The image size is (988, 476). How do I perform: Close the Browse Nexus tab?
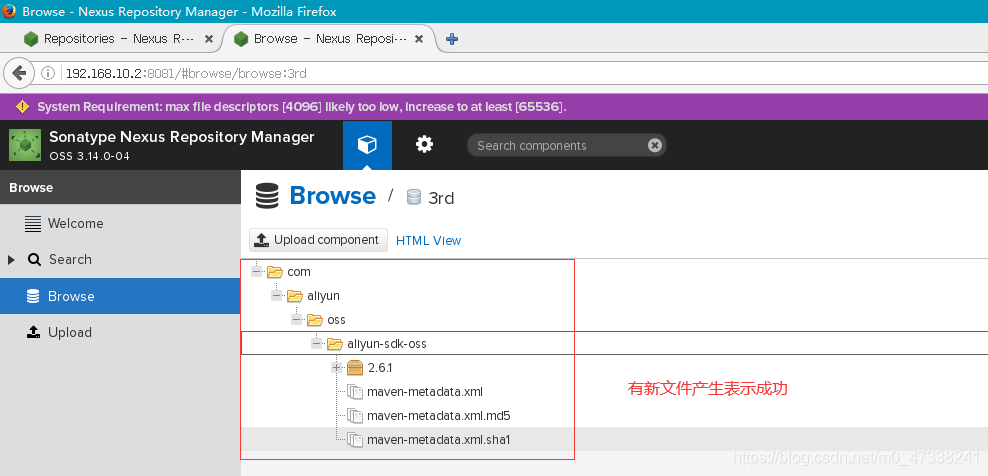pos(418,39)
